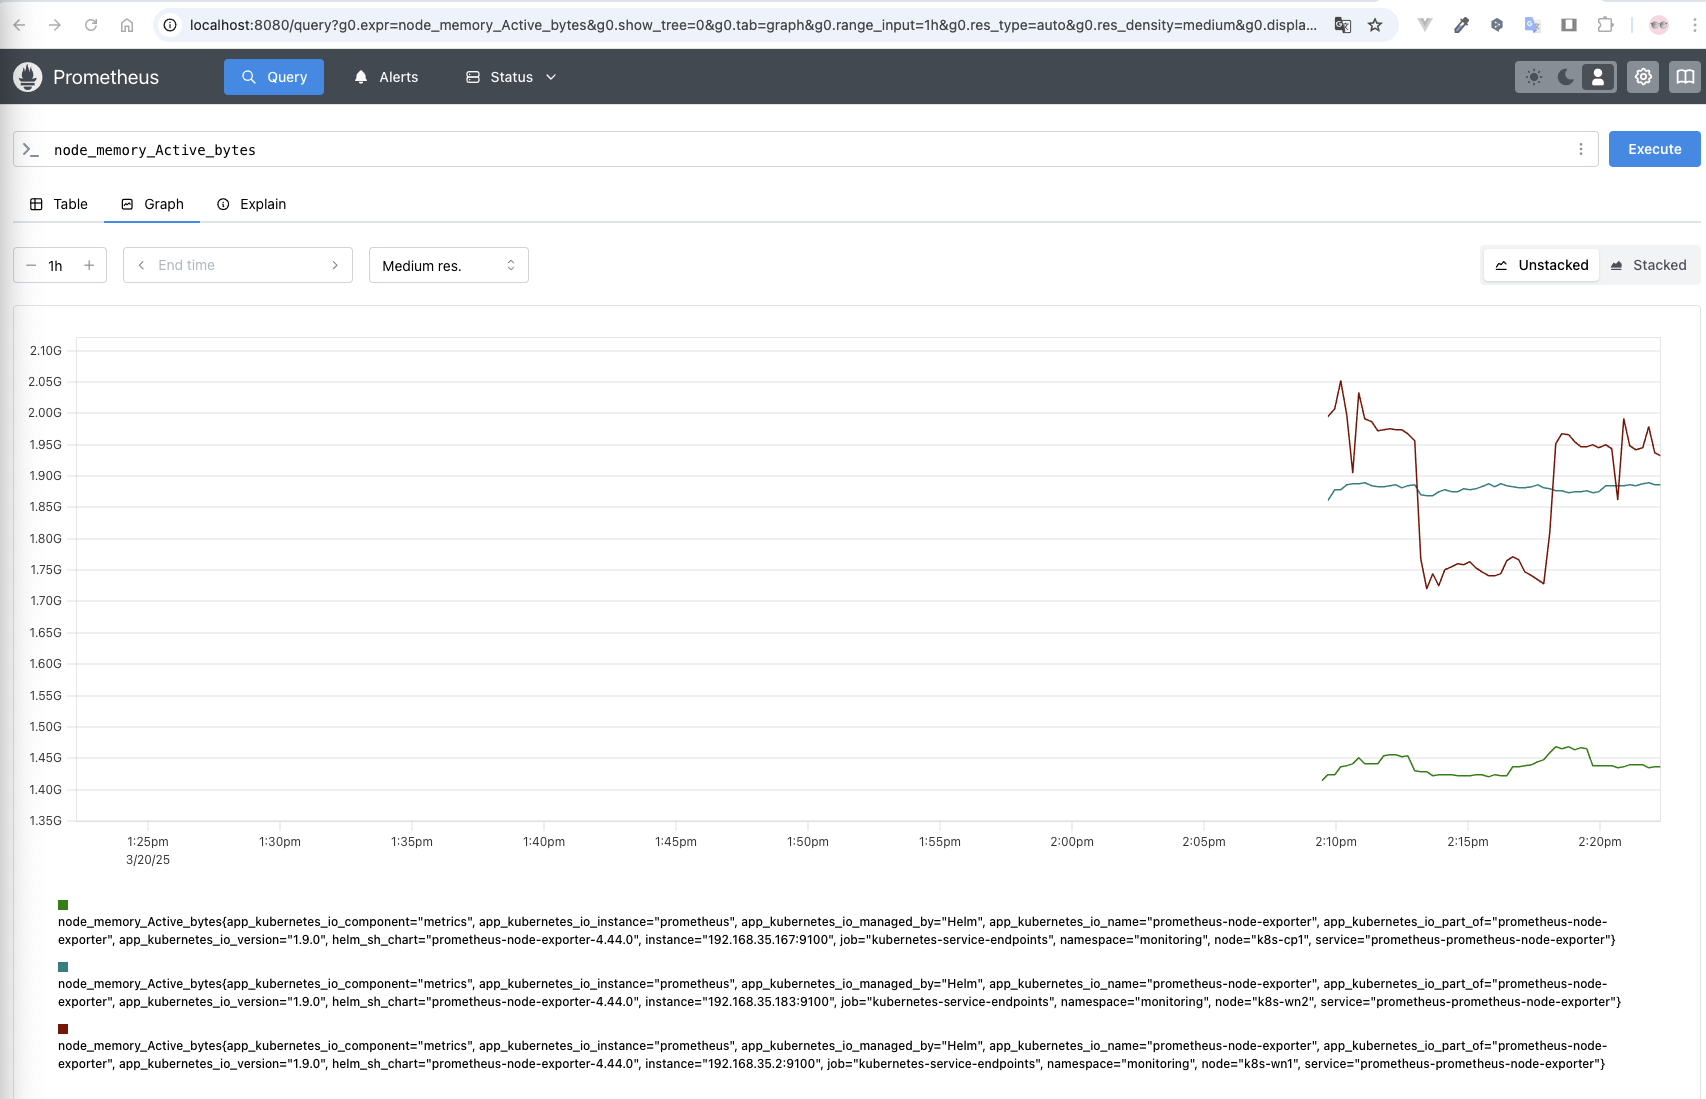
Task: Open the color picker eyedropper extension
Action: [x=1461, y=25]
